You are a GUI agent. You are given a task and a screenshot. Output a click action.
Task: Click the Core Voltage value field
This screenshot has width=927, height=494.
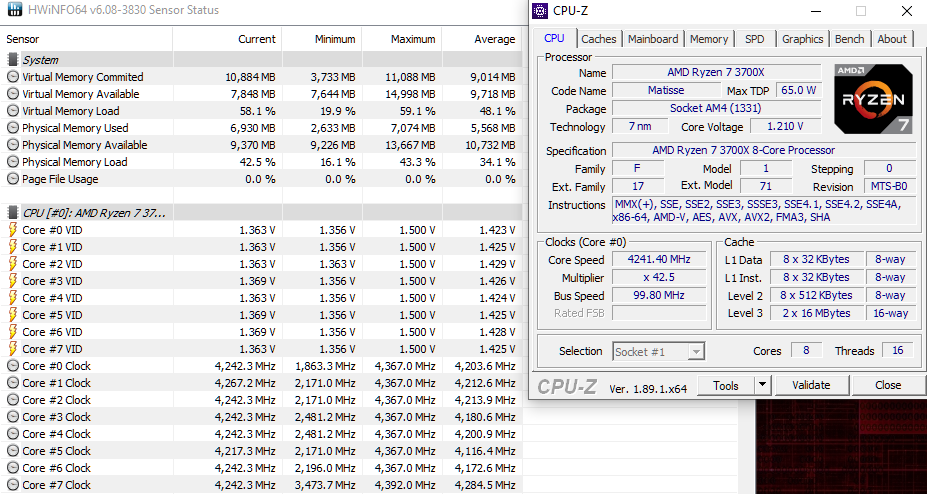(785, 126)
